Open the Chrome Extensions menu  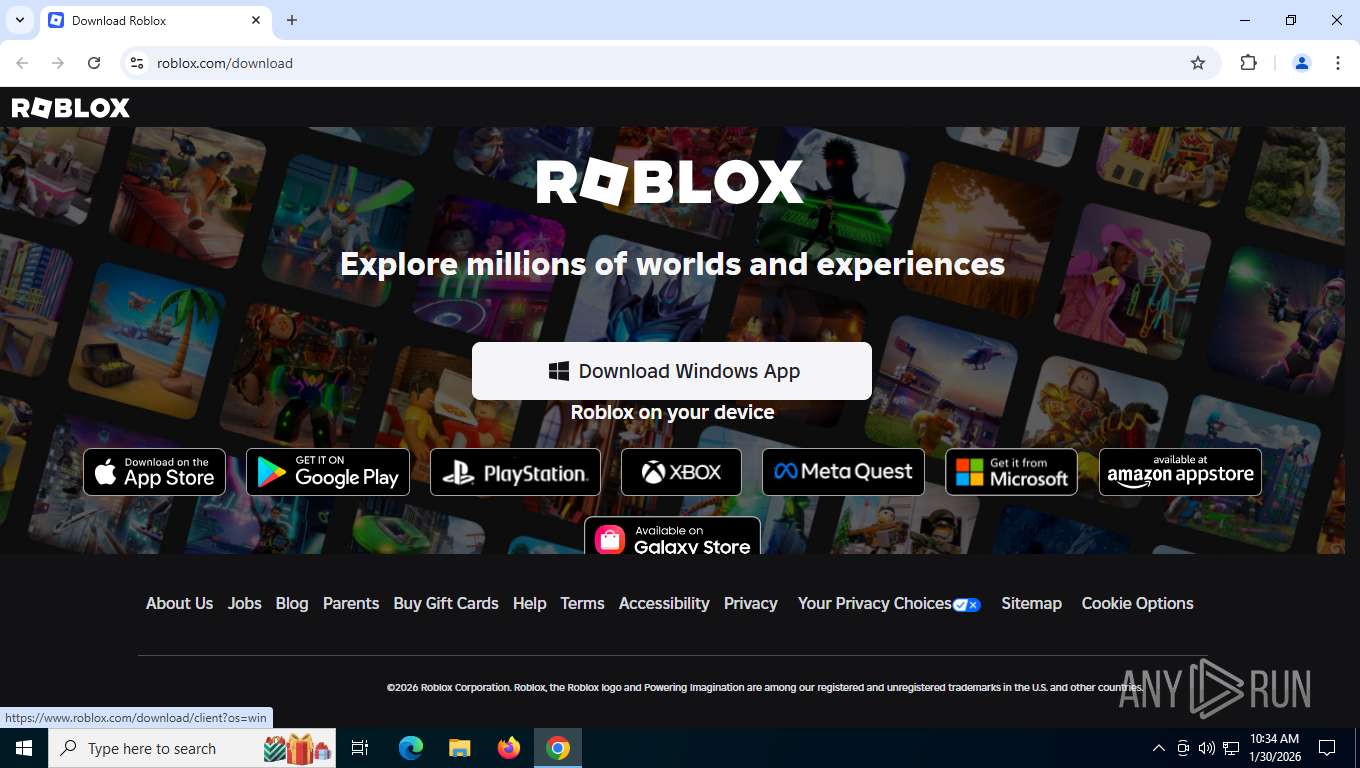click(x=1248, y=63)
